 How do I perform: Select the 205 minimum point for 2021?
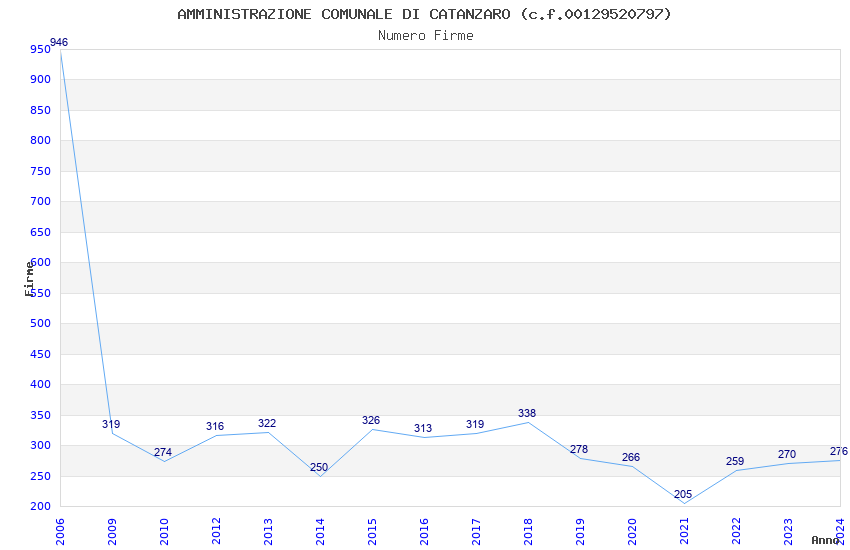[683, 494]
